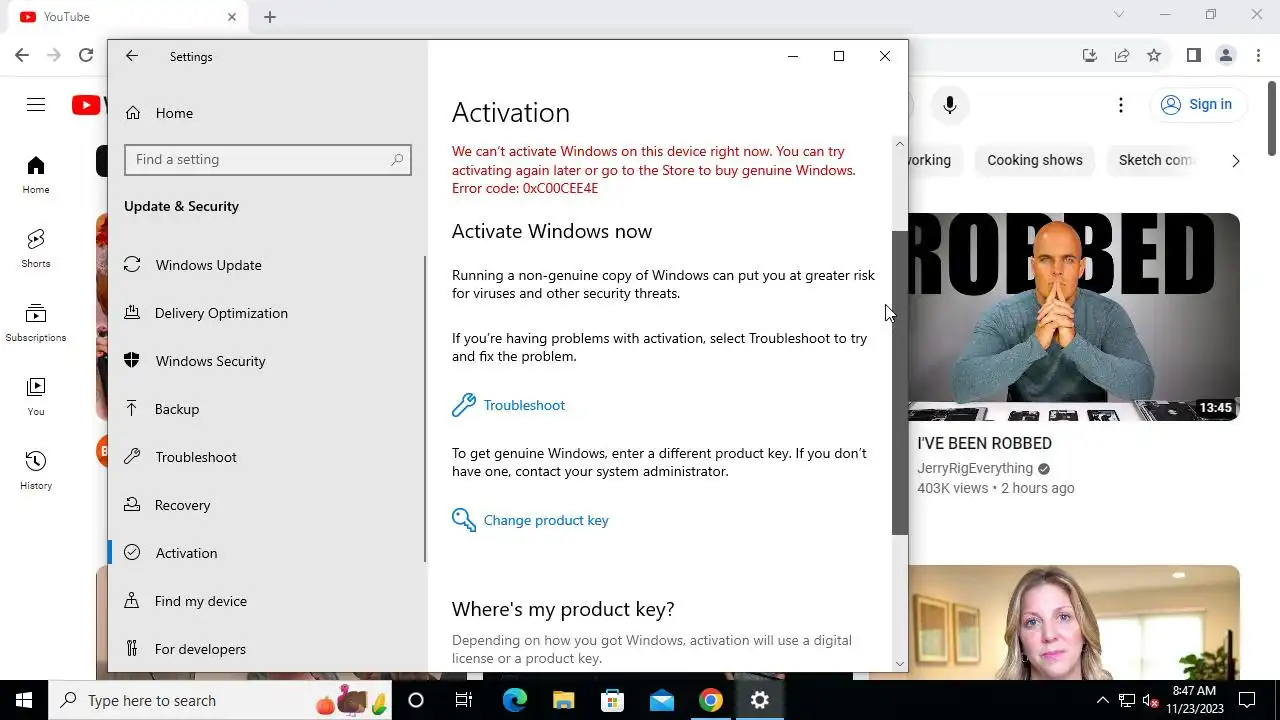The width and height of the screenshot is (1280, 720).
Task: Open the I'VE BEEN ROBBED video thumbnail
Action: coord(1074,317)
